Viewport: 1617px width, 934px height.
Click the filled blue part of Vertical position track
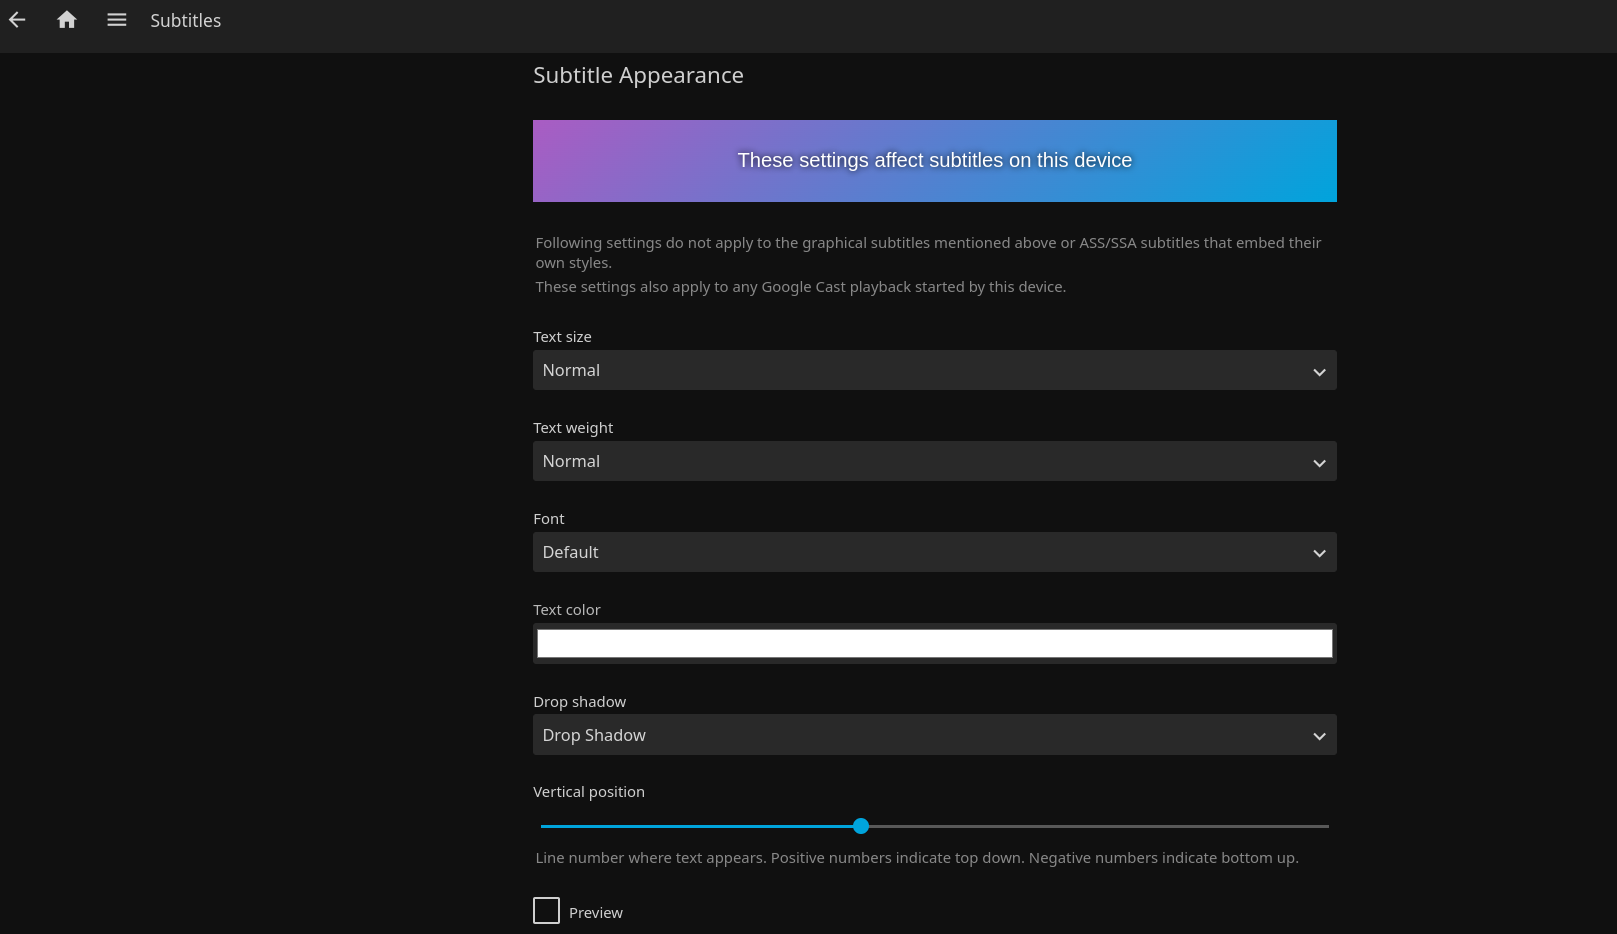[x=700, y=827]
